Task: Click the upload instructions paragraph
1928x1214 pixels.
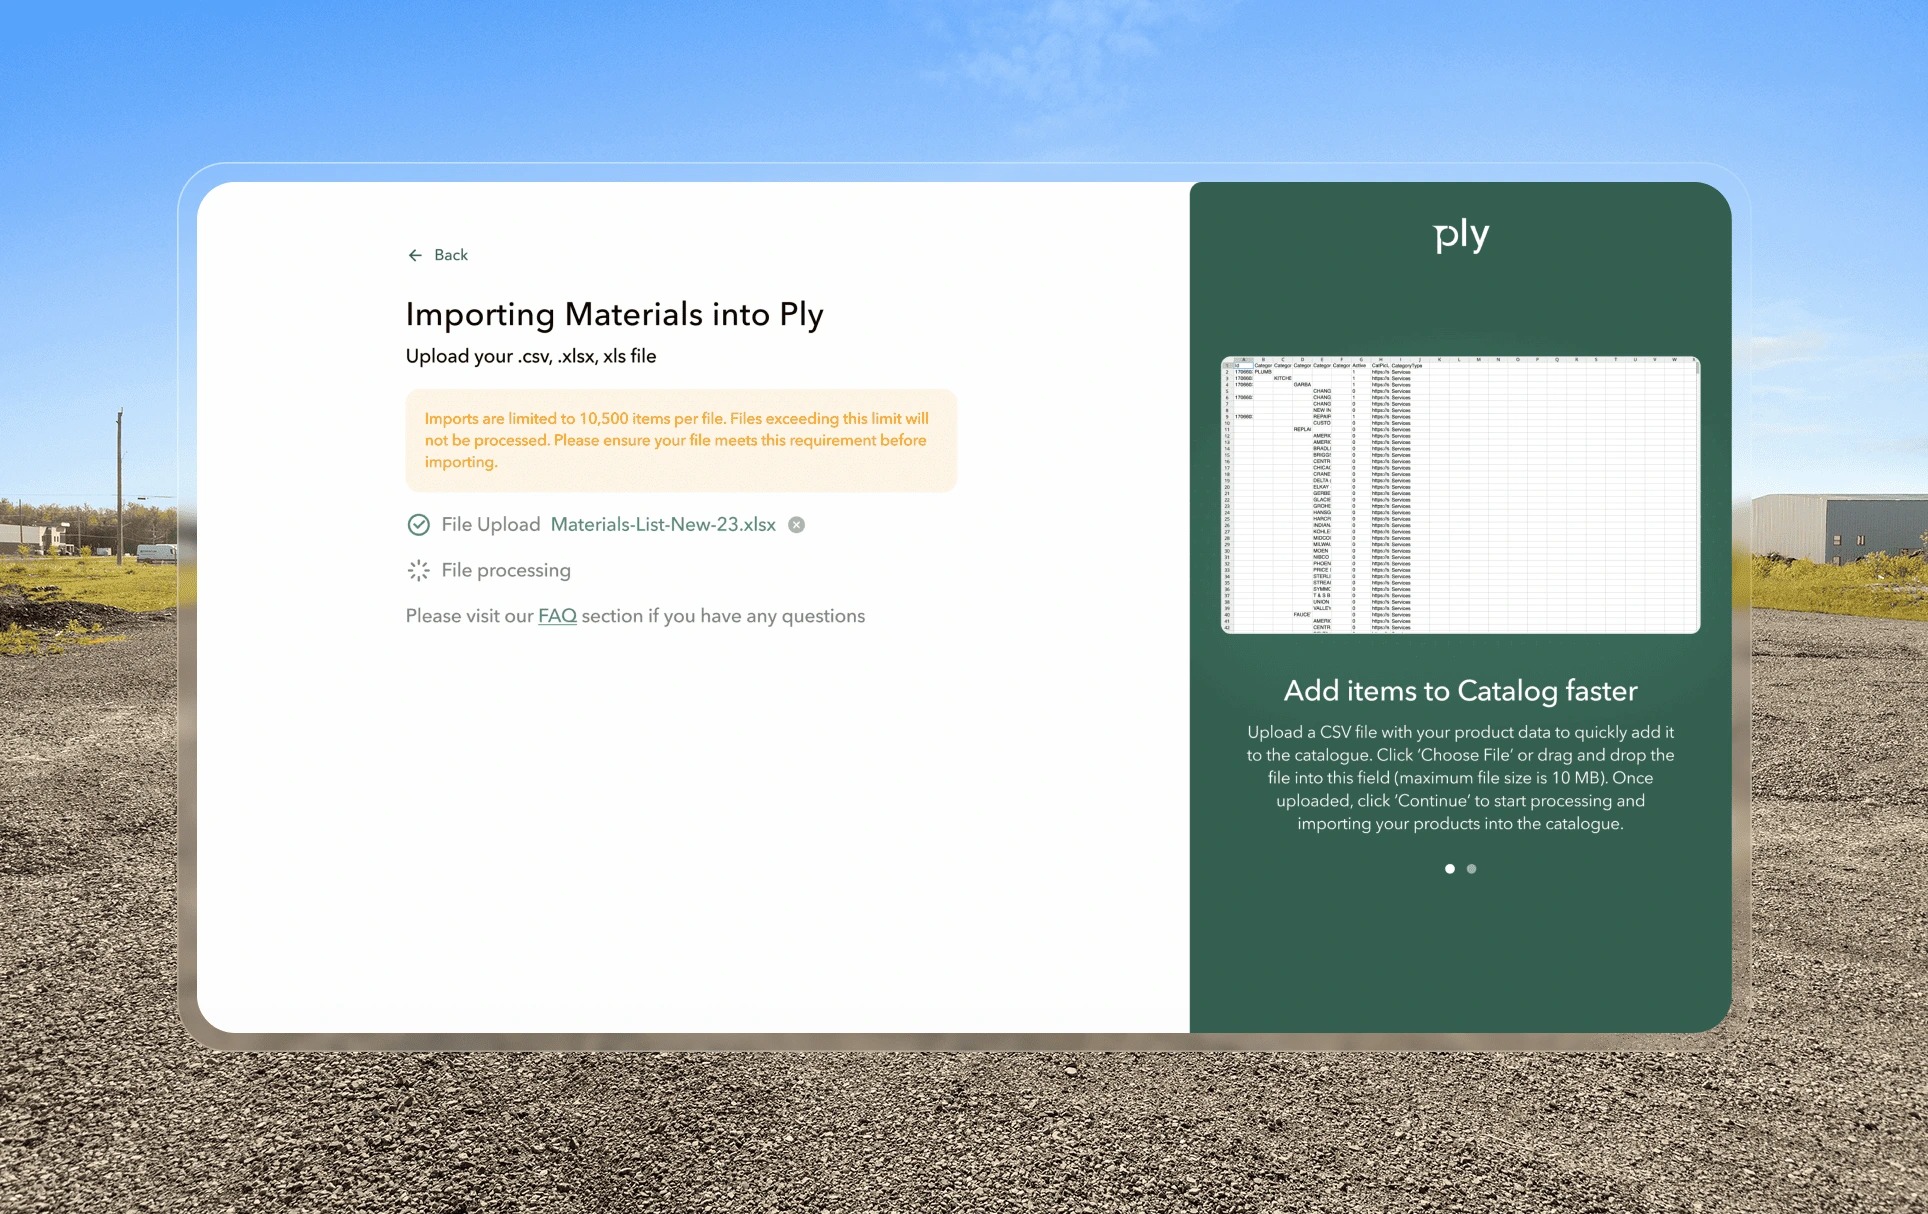Action: [1460, 778]
